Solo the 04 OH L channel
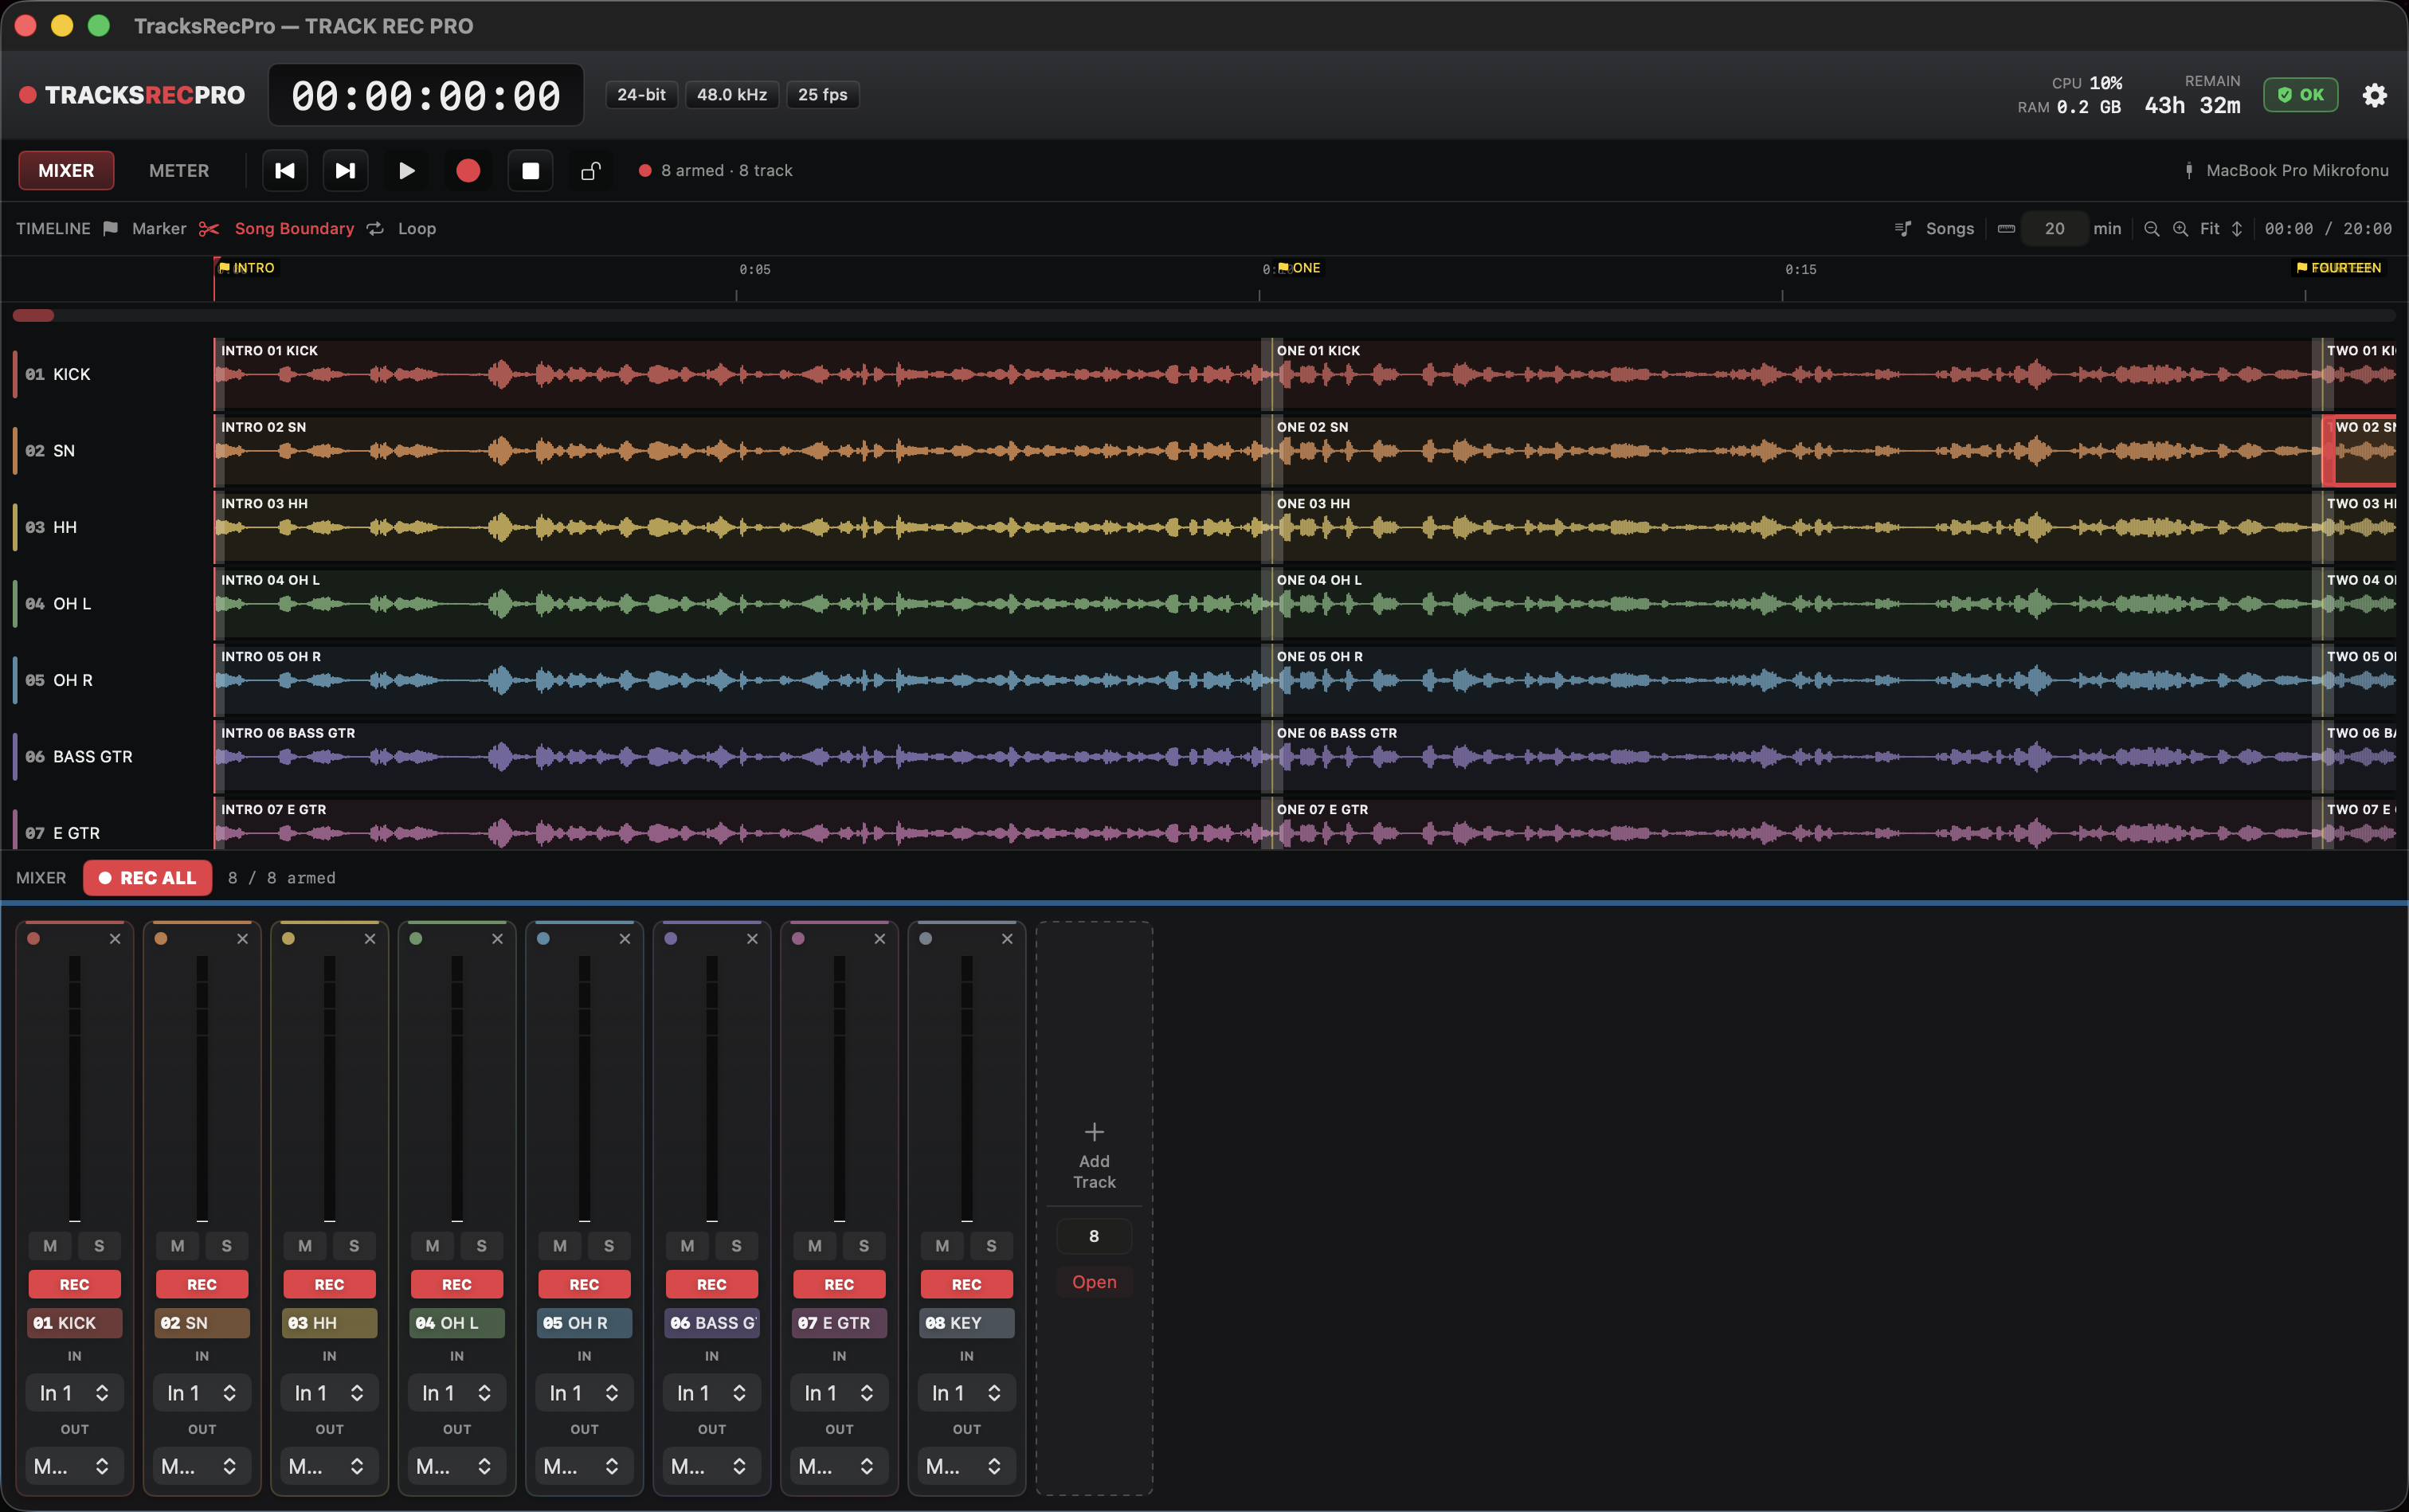Image resolution: width=2409 pixels, height=1512 pixels. (481, 1246)
